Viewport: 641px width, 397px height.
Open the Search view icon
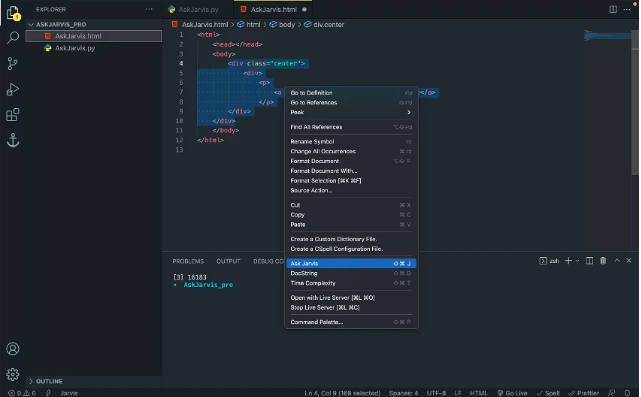[13, 38]
